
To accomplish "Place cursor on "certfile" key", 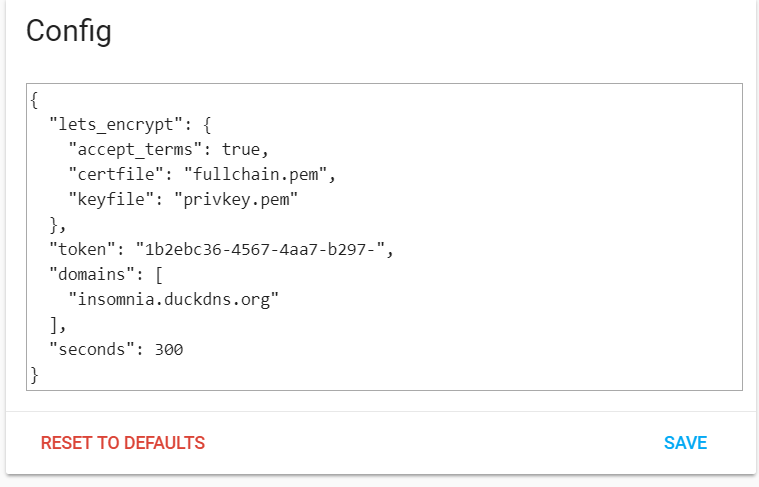I will (116, 174).
